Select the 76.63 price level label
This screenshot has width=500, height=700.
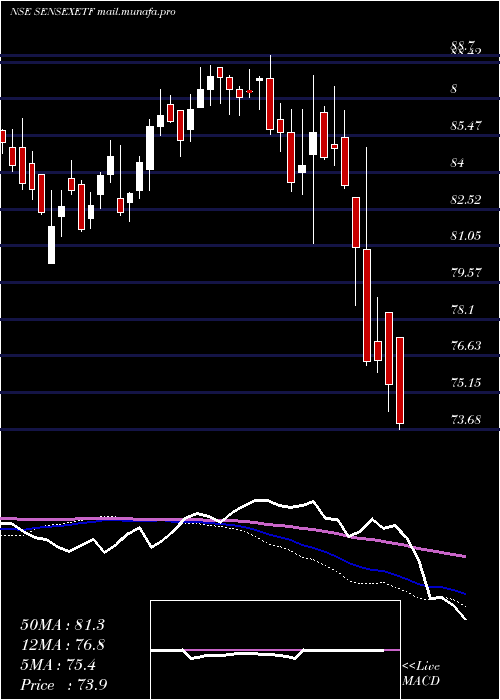(466, 346)
